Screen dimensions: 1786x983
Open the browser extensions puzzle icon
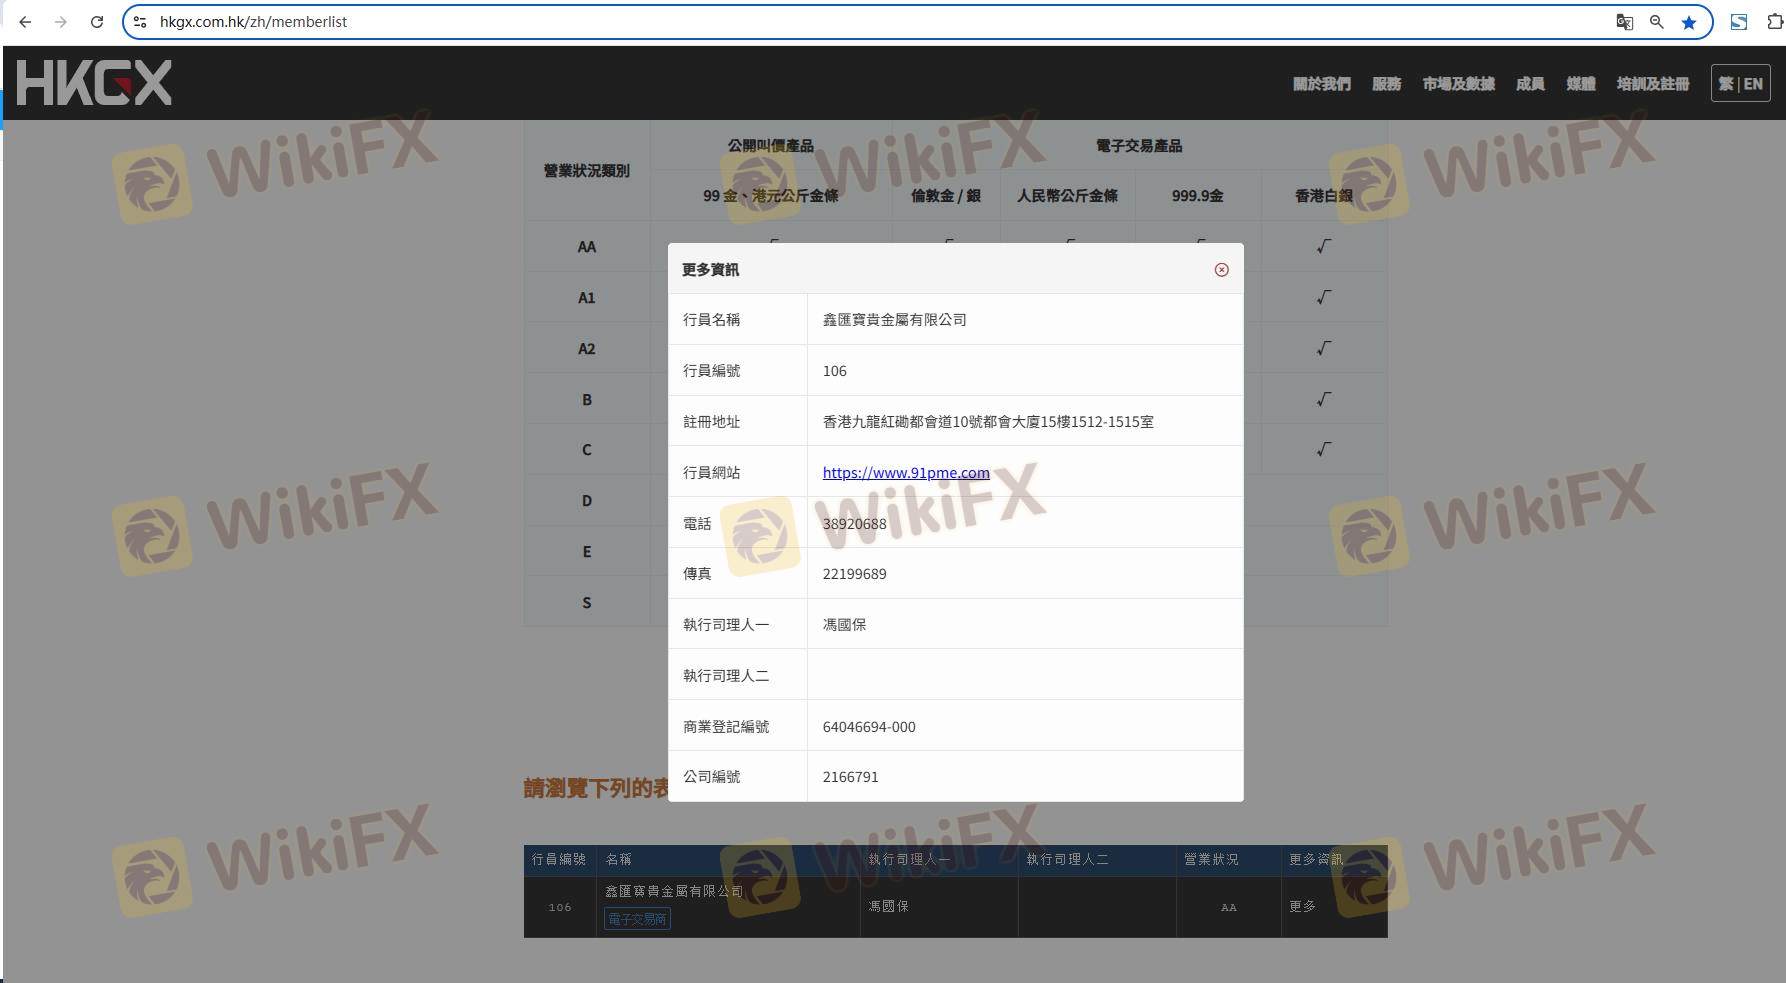[x=1775, y=22]
